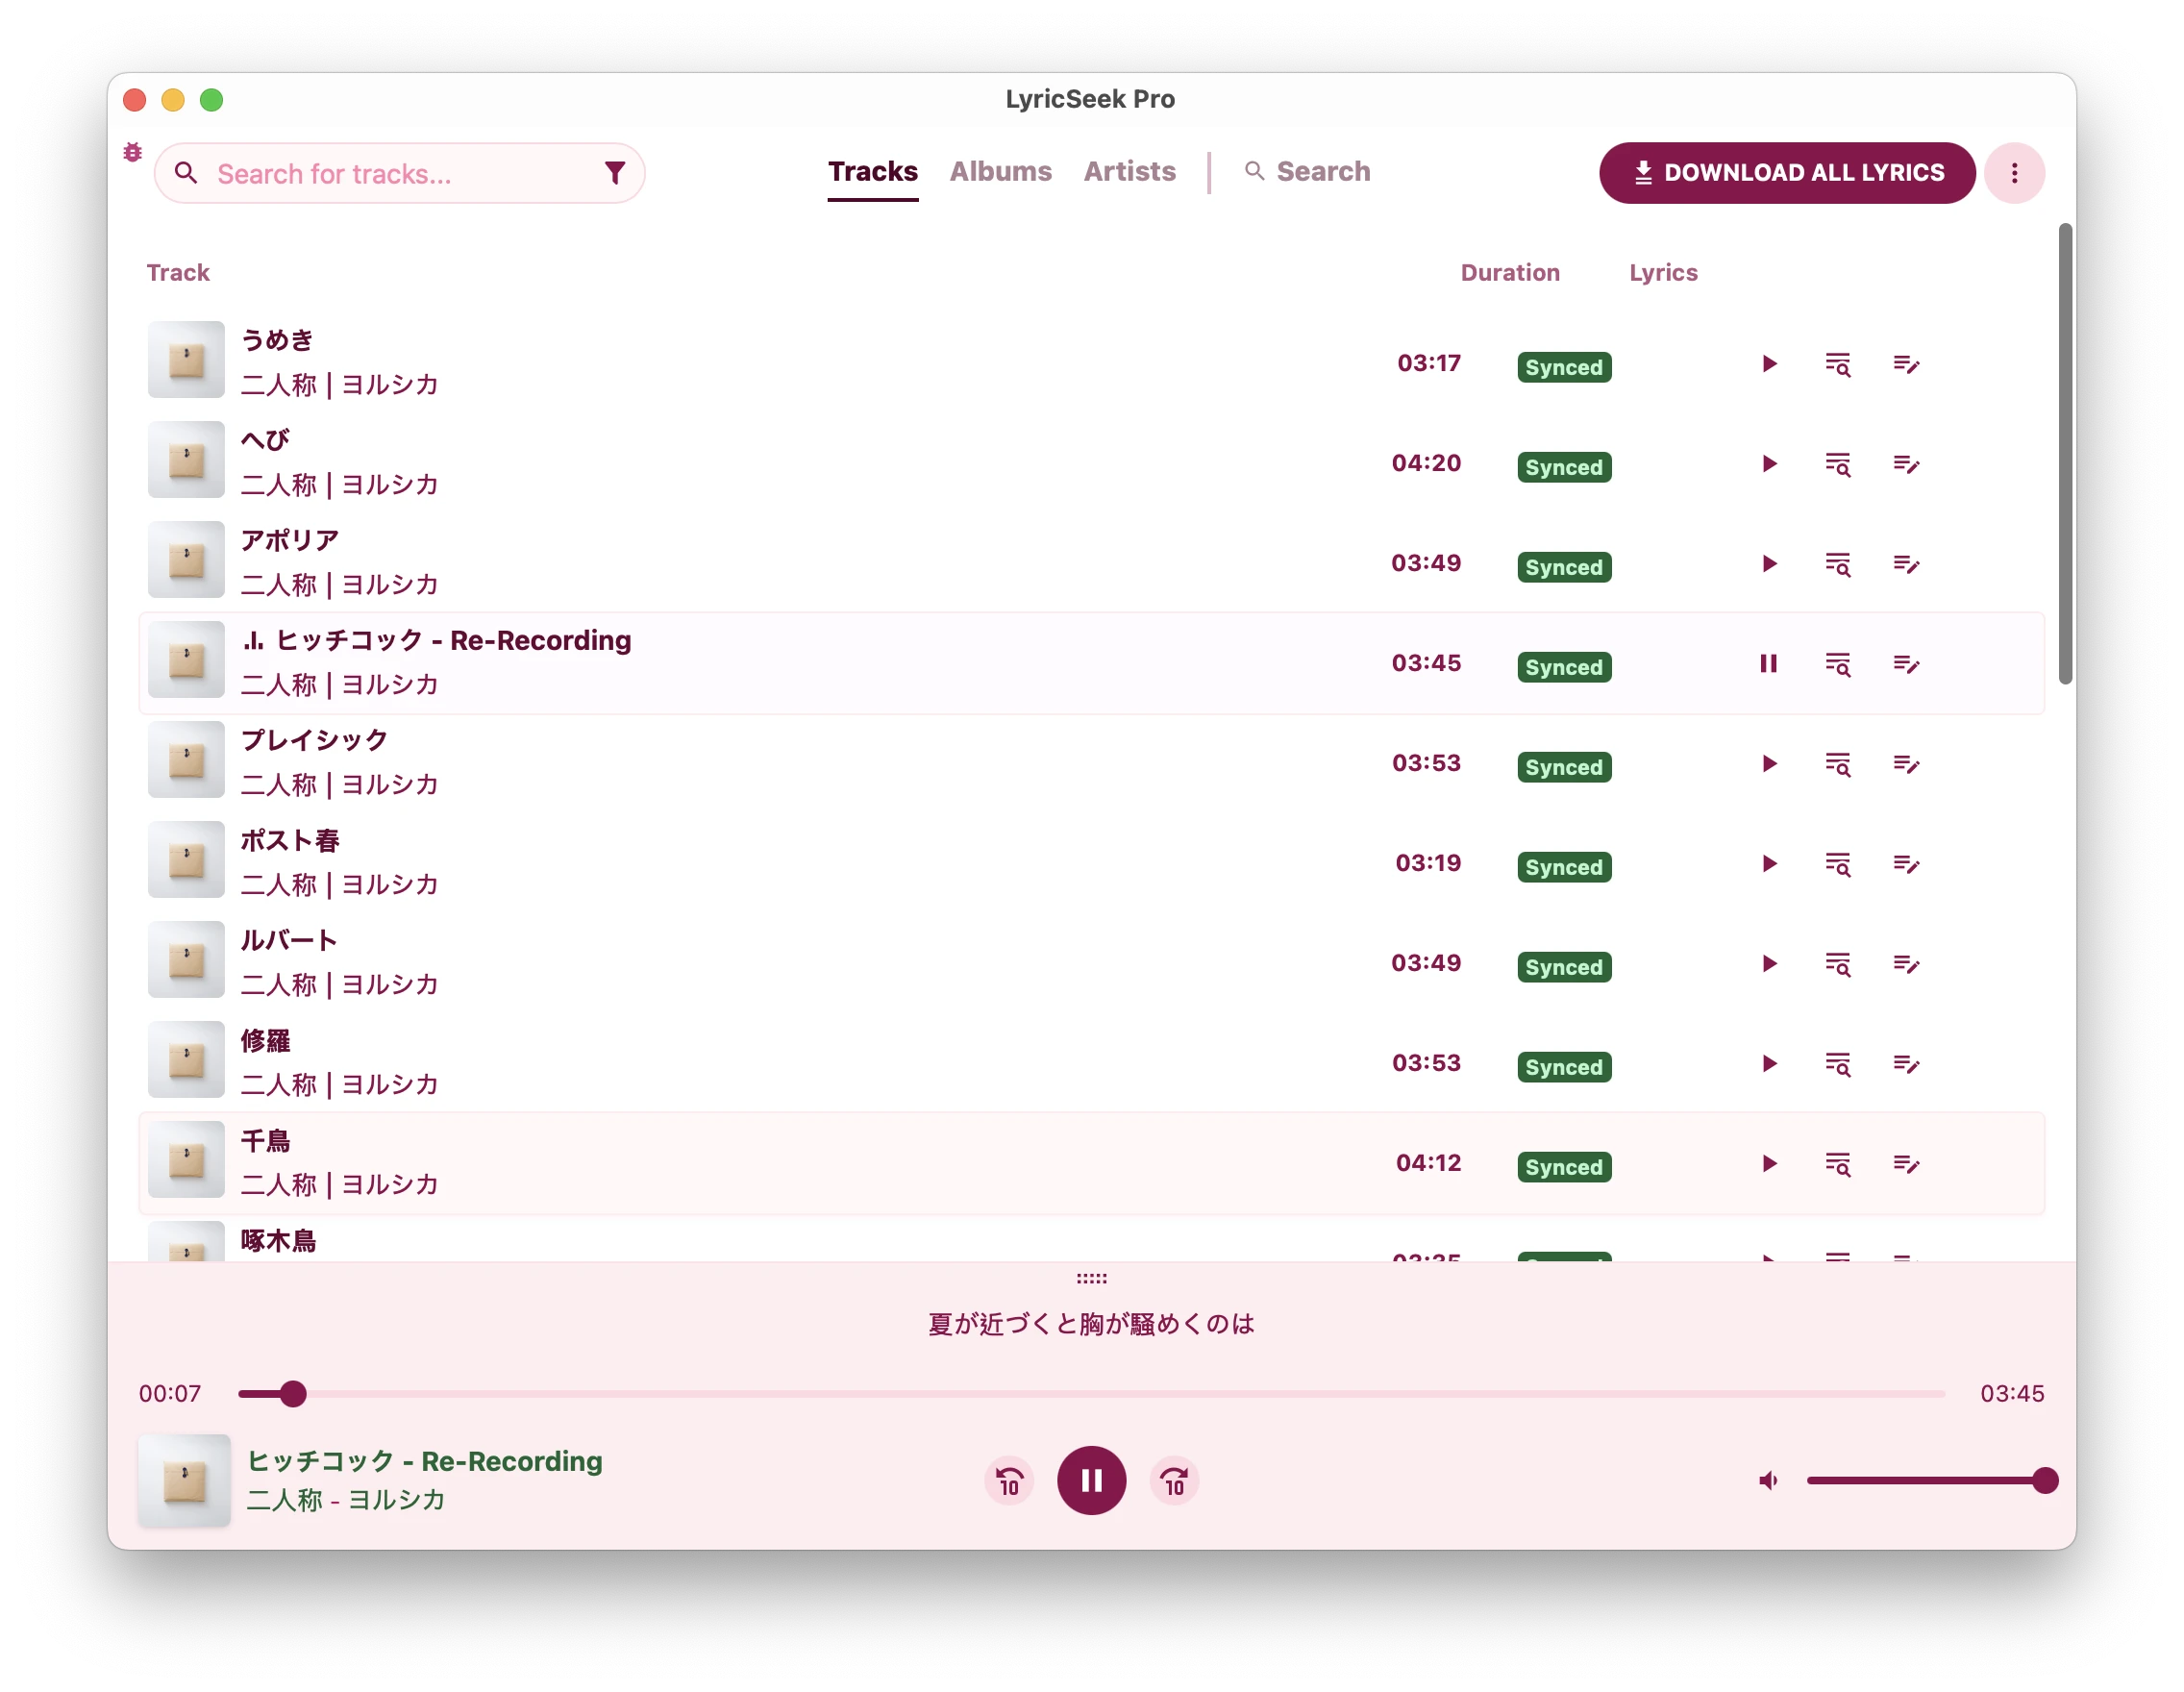Image resolution: width=2184 pixels, height=1692 pixels.
Task: Play the track ポスト春
Action: (x=1769, y=864)
